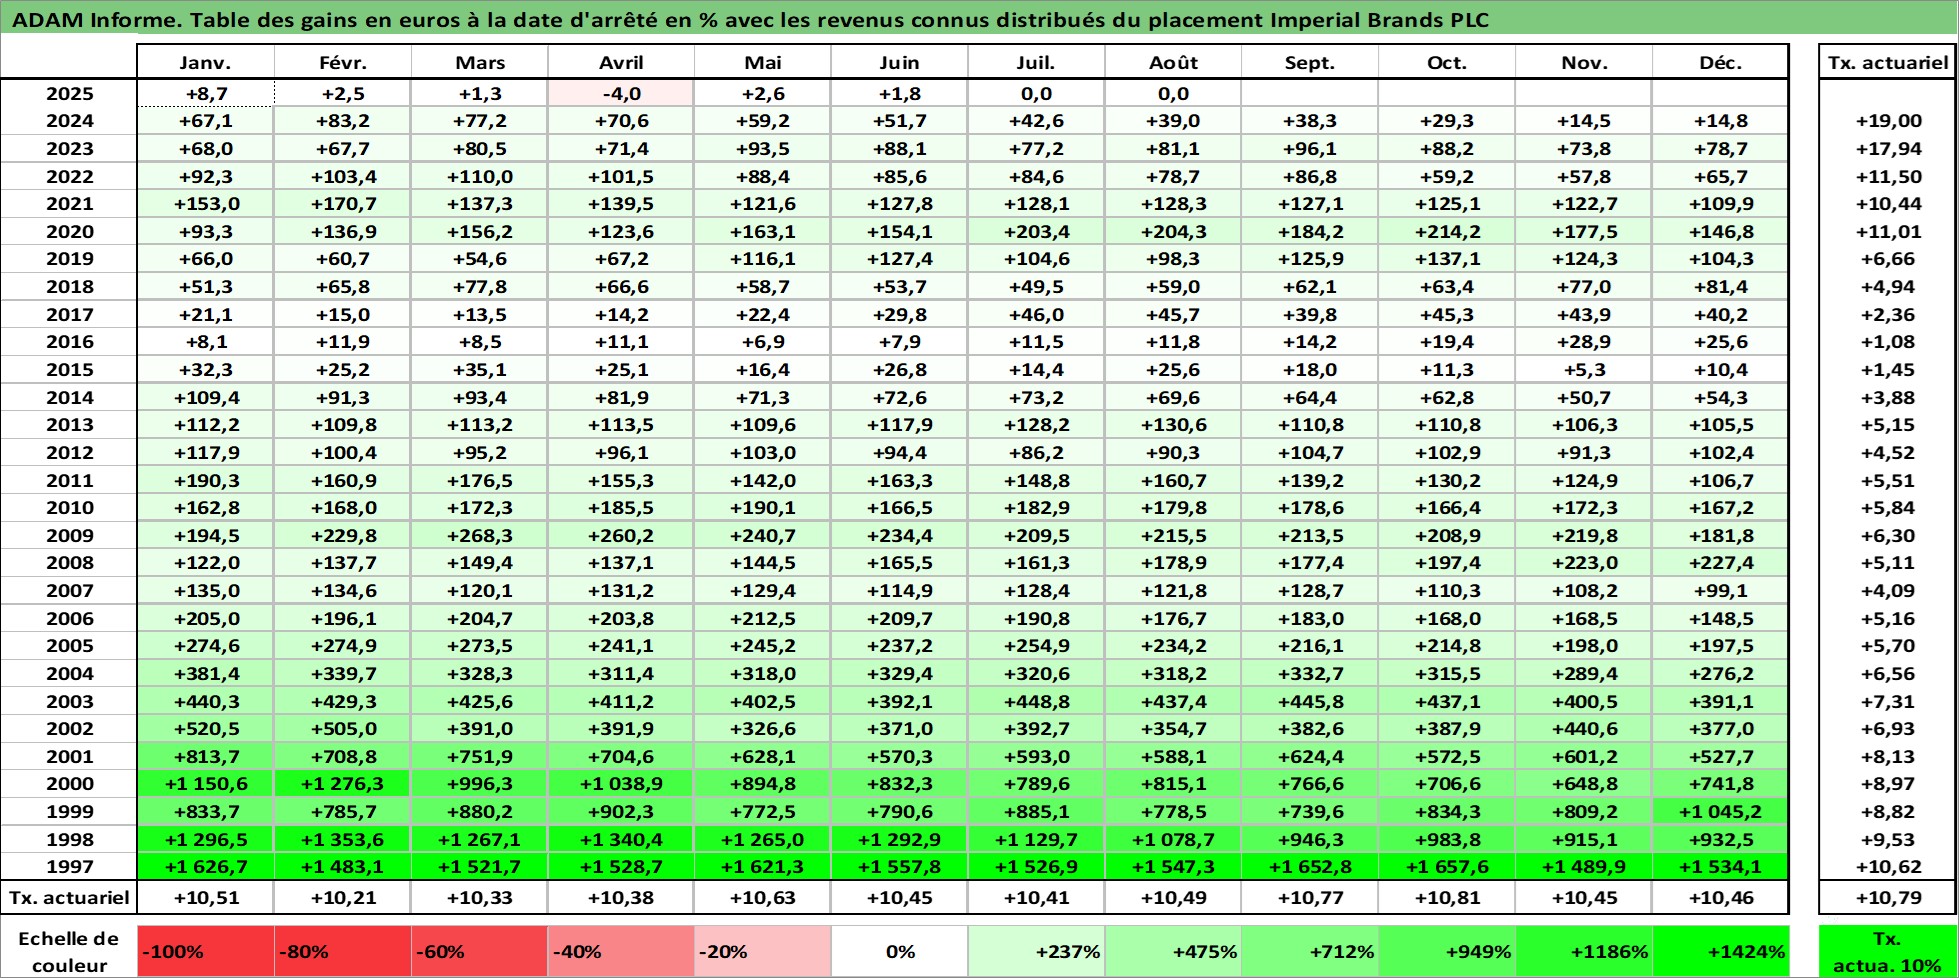Click the +1 276,3 cell in 2000
Viewport: 1959px width, 978px height.
(343, 784)
